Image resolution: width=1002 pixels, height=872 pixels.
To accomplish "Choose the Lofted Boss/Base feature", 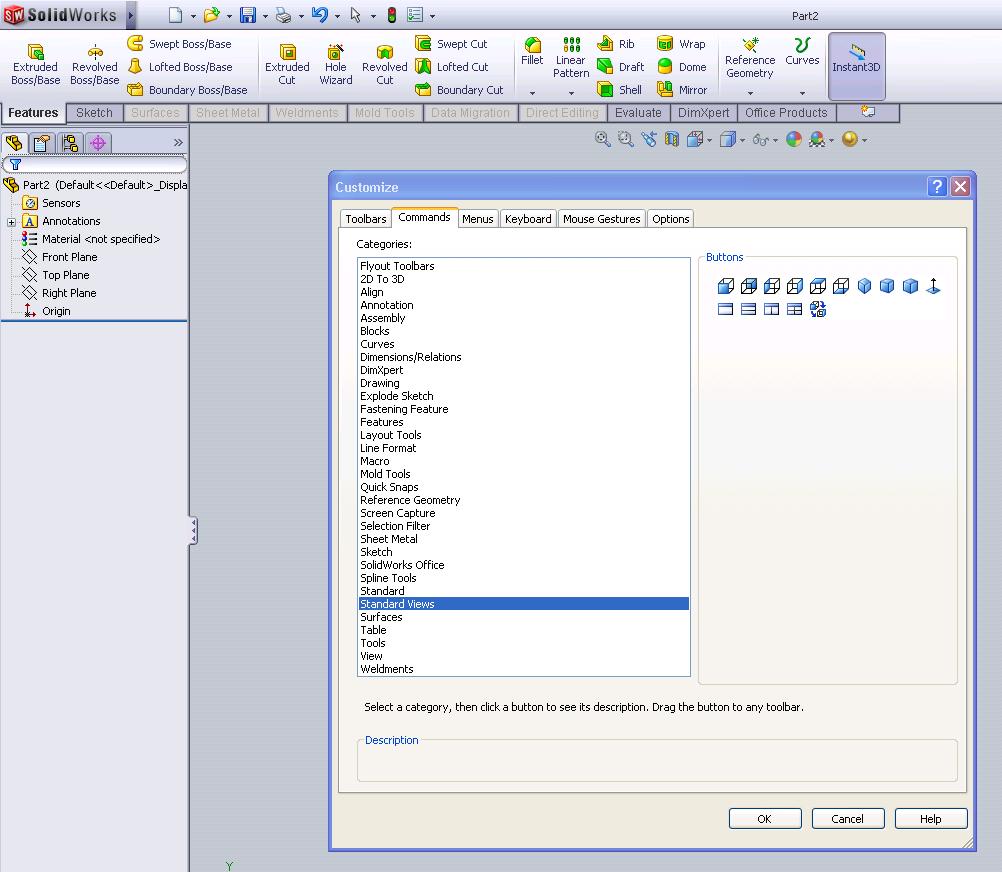I will point(180,66).
